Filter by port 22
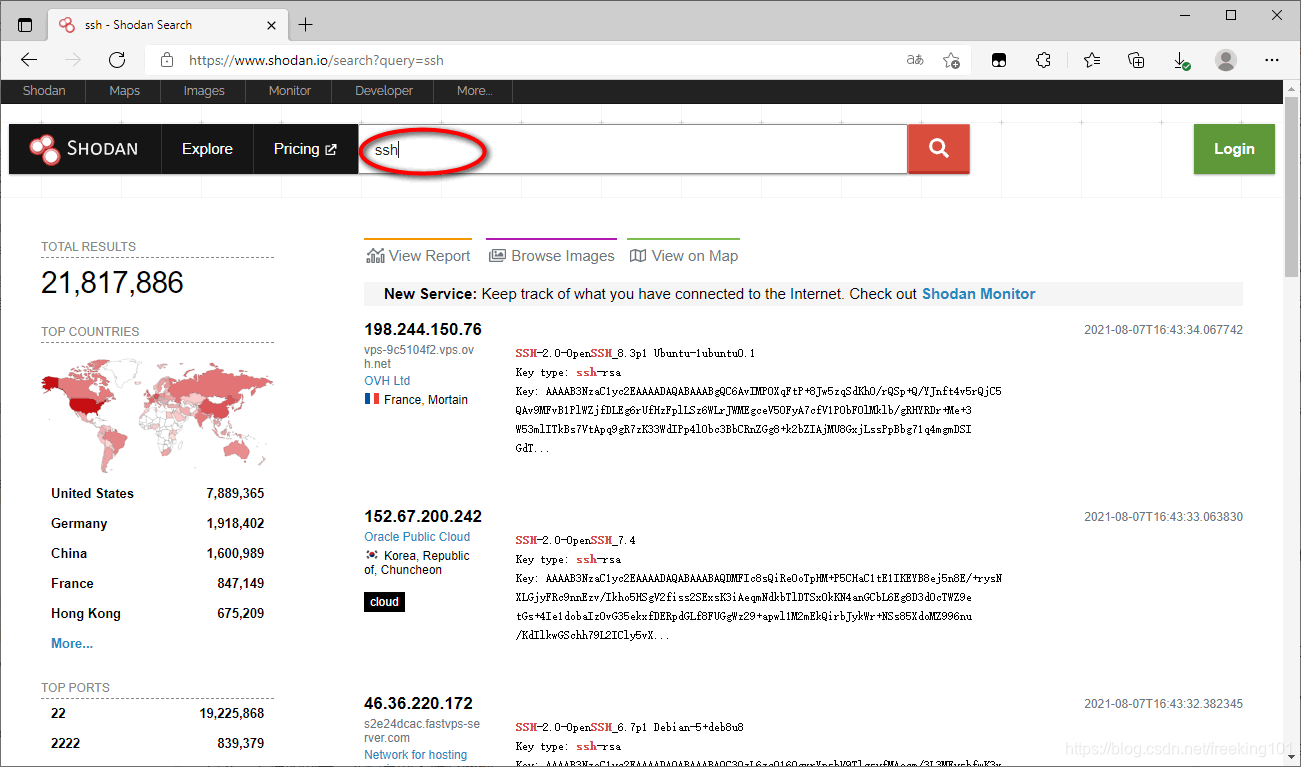The image size is (1301, 767). coord(59,713)
